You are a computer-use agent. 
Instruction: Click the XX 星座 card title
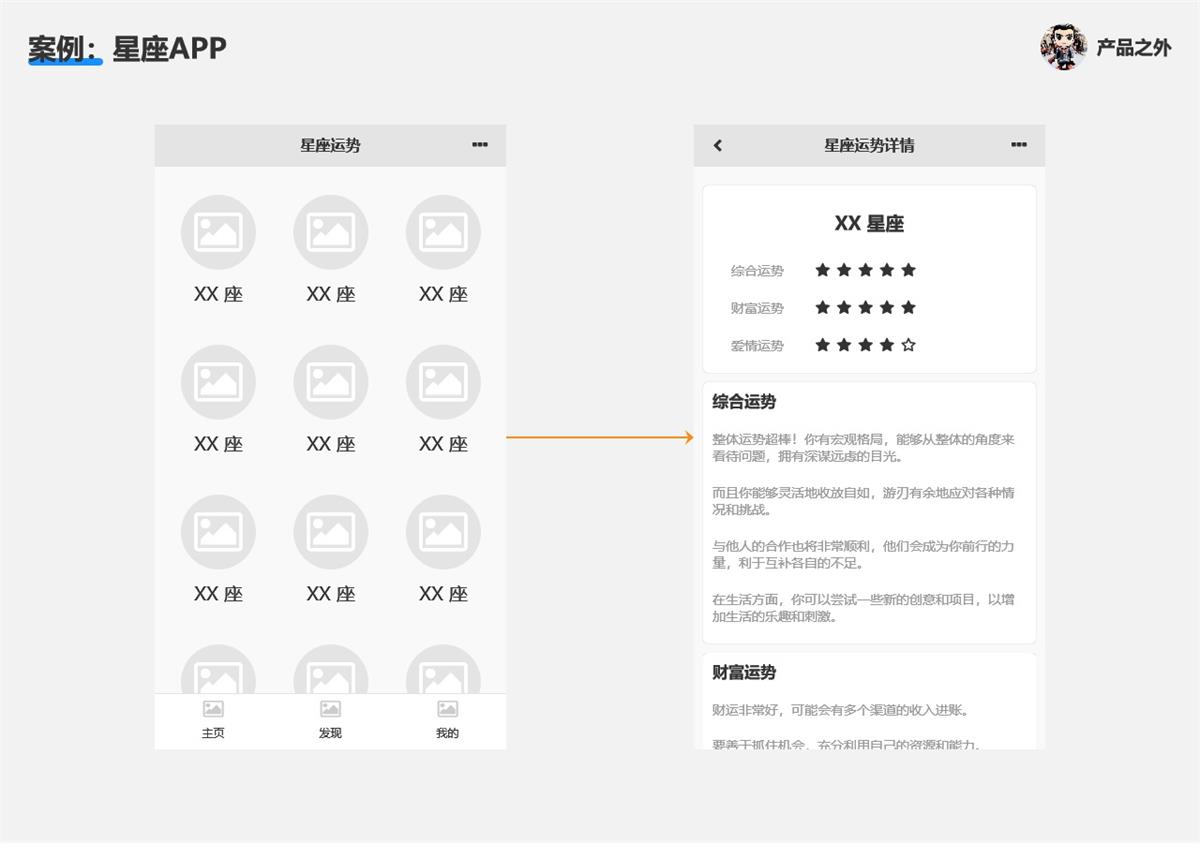pyautogui.click(x=869, y=224)
